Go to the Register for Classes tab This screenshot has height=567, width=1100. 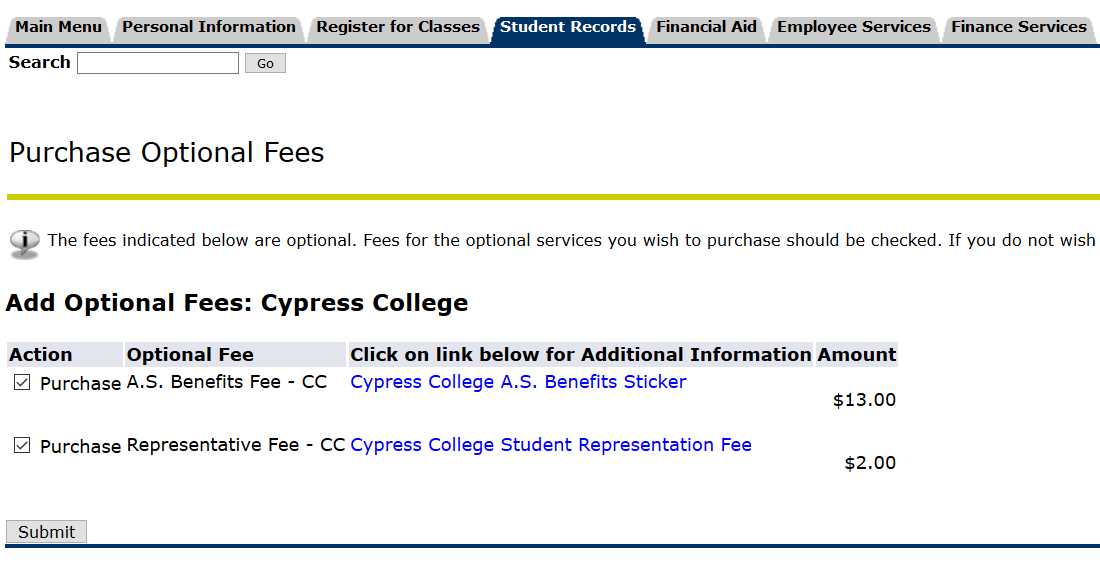click(x=398, y=27)
